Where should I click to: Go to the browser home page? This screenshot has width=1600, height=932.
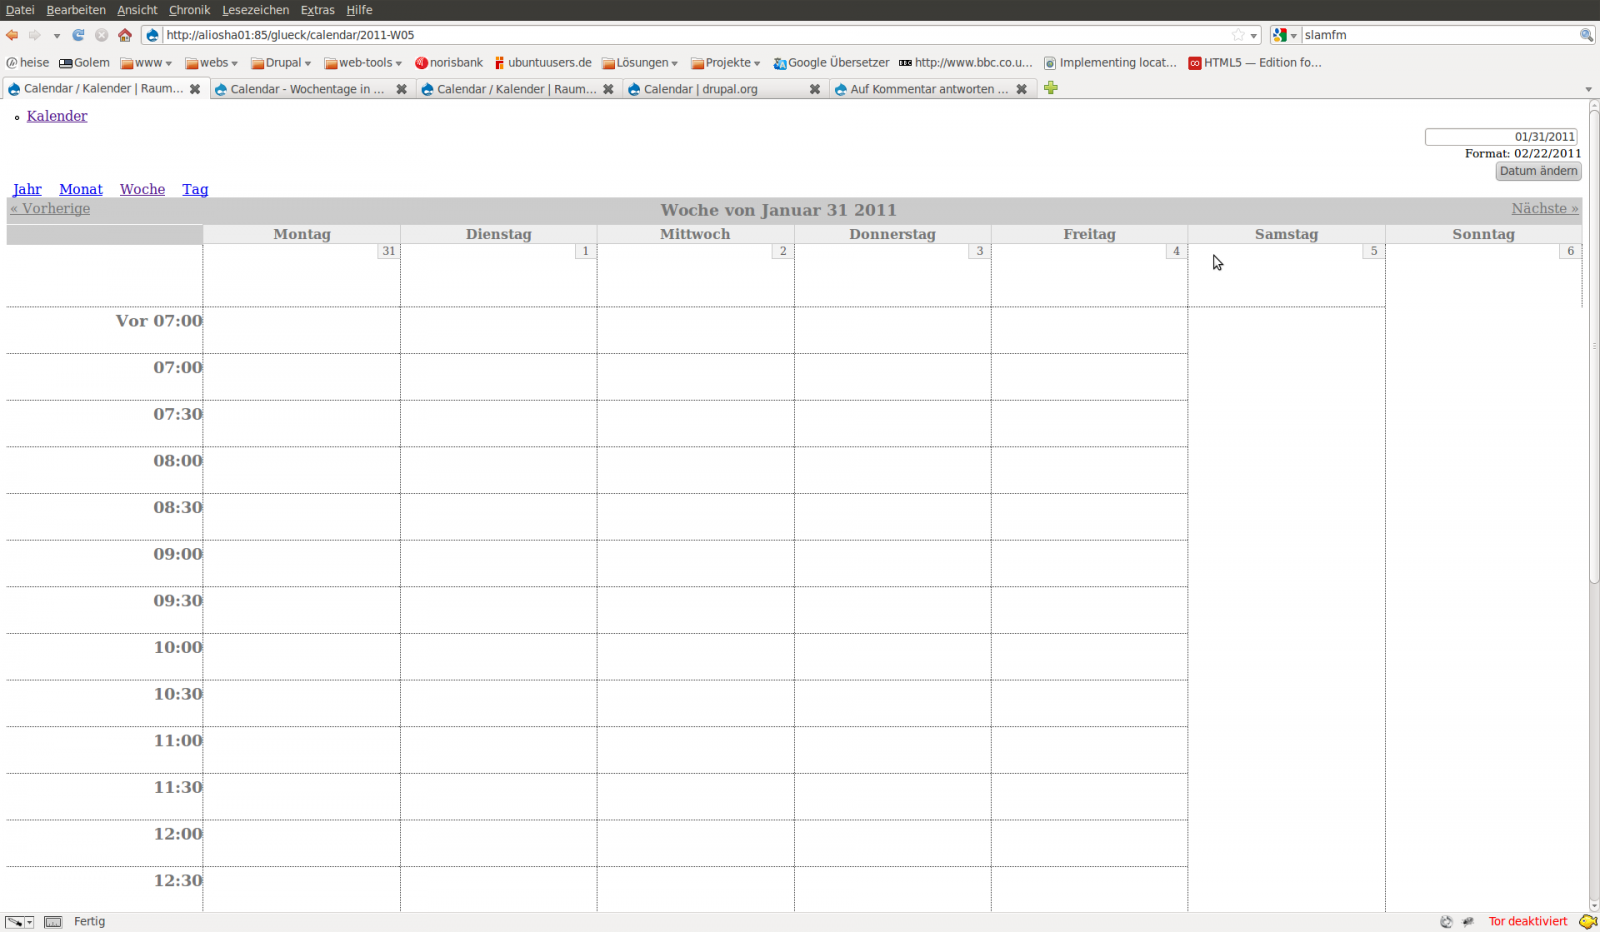pyautogui.click(x=125, y=35)
